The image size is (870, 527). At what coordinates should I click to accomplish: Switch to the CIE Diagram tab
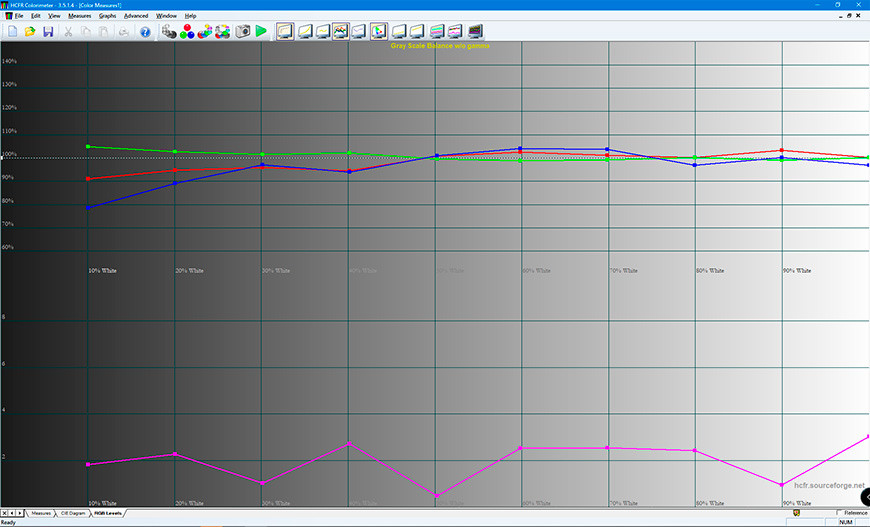pyautogui.click(x=74, y=513)
